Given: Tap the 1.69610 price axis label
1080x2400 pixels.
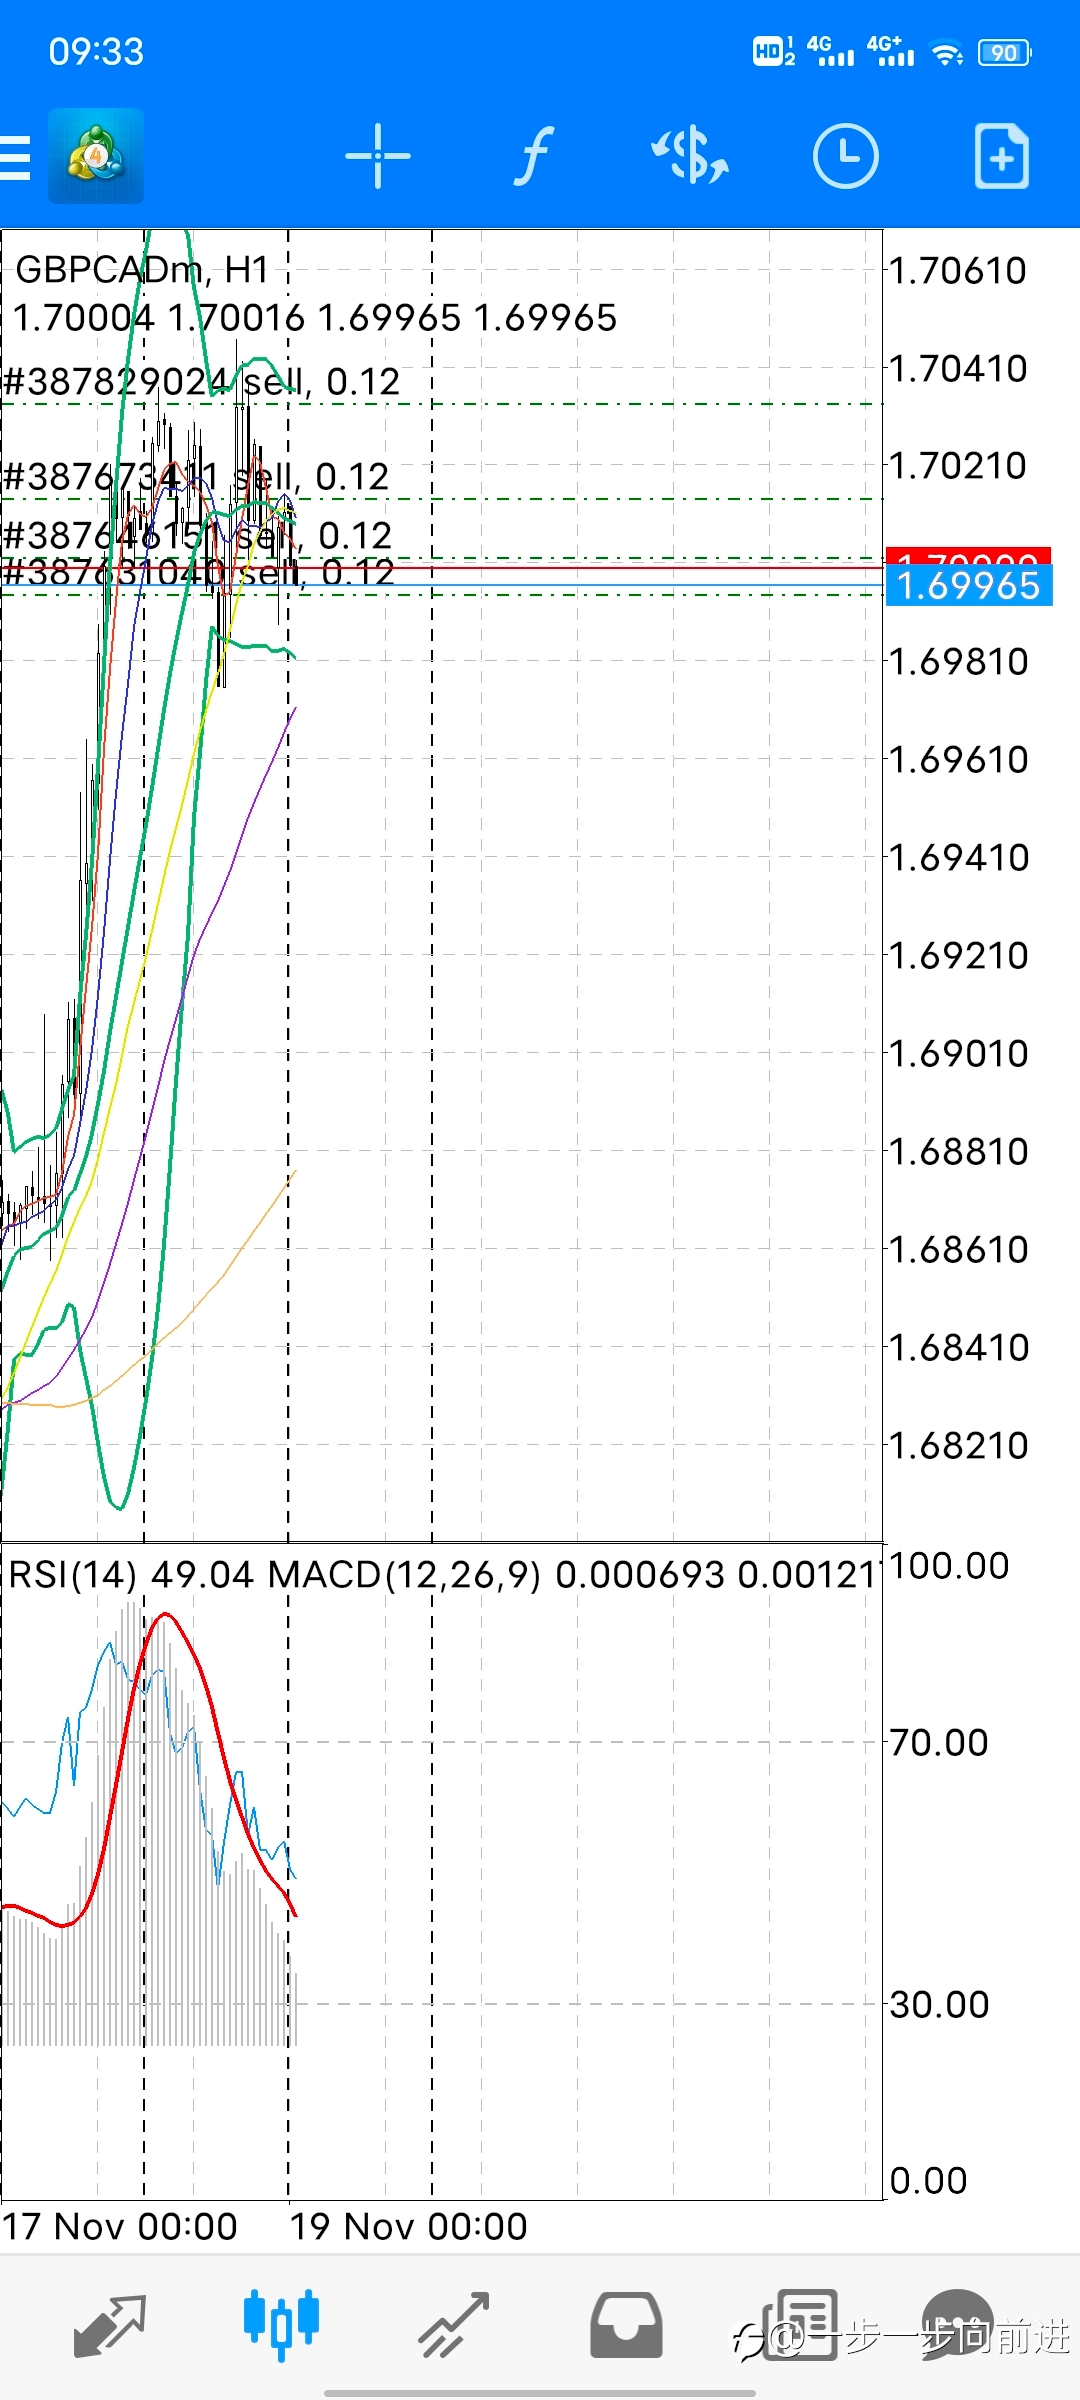Looking at the screenshot, I should point(958,760).
